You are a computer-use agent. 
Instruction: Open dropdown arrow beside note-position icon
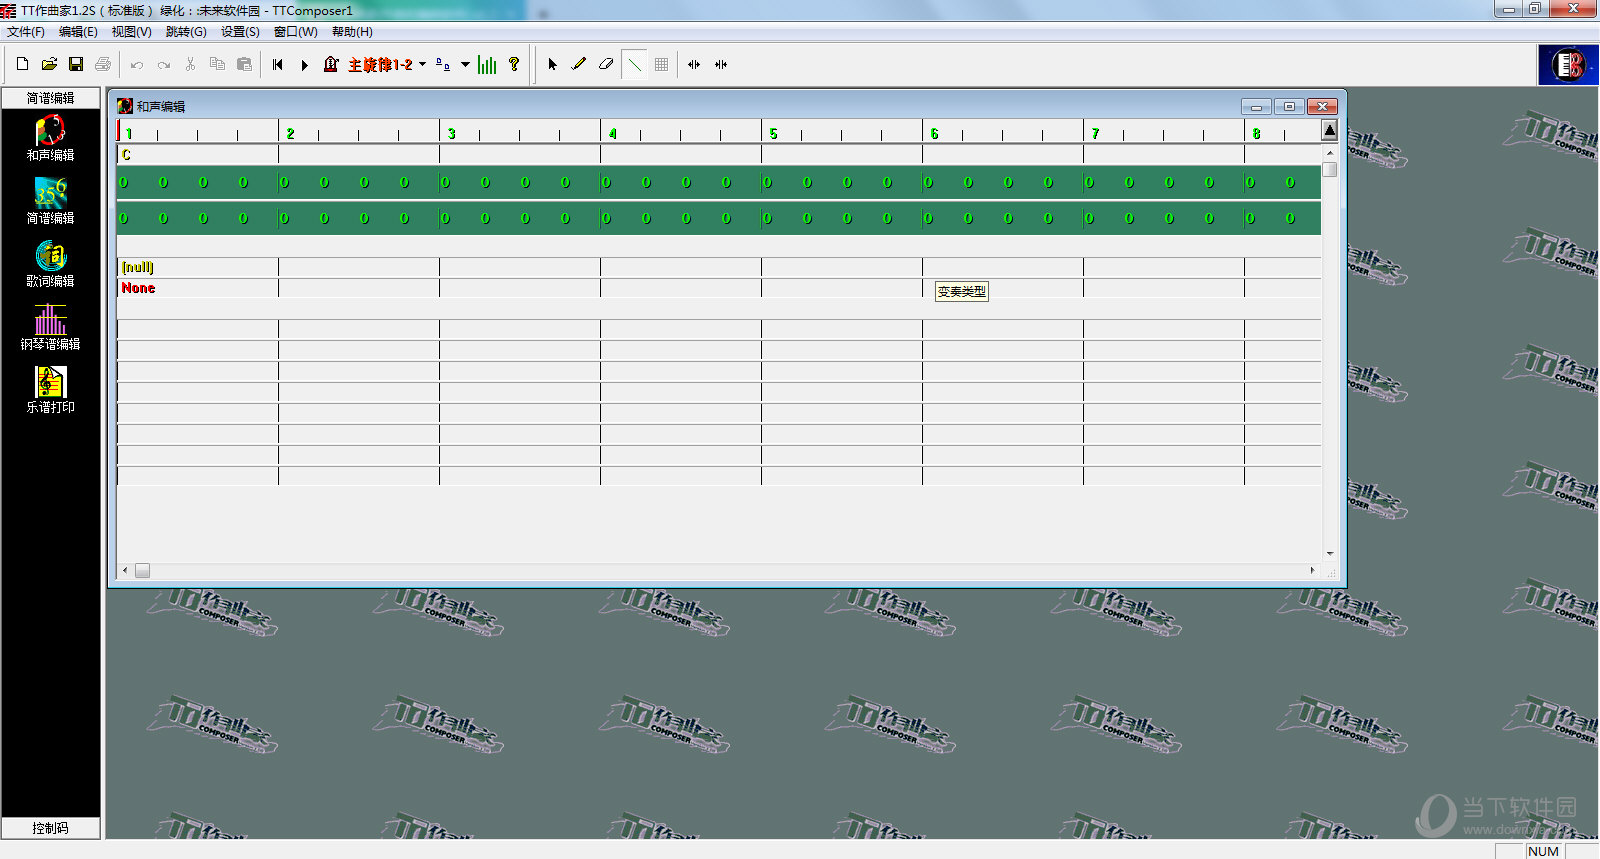[465, 64]
